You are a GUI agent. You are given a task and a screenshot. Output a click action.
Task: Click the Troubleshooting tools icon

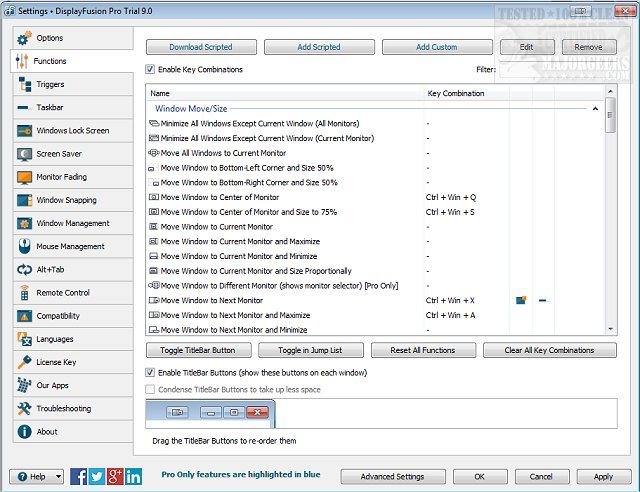click(x=24, y=408)
